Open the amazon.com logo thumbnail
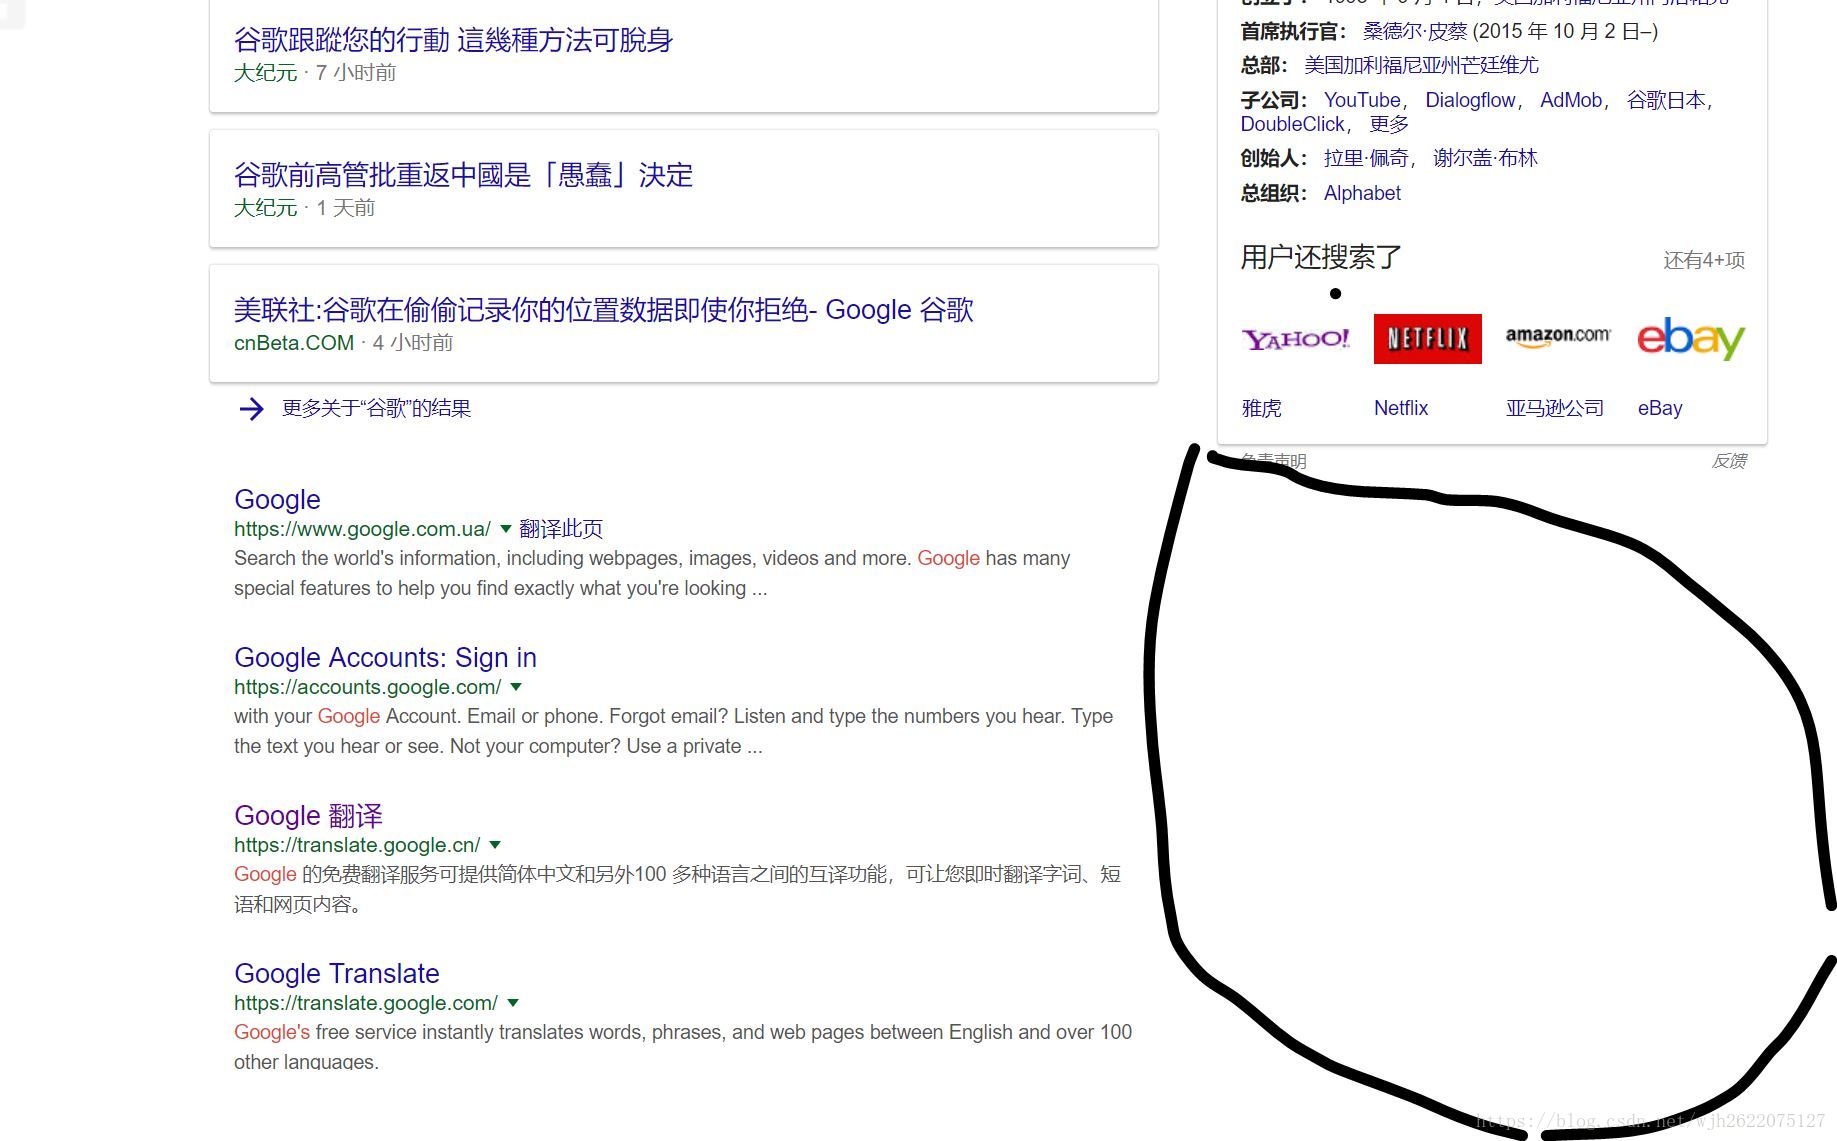 point(1559,339)
